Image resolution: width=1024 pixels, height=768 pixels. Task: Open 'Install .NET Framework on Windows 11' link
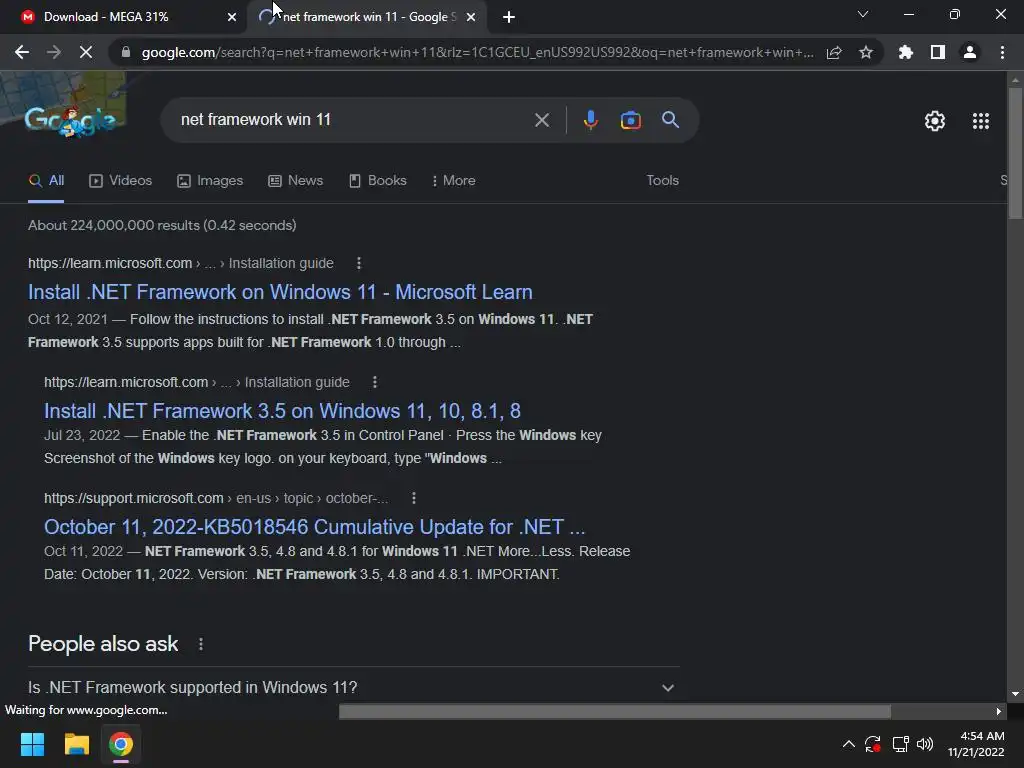[280, 292]
